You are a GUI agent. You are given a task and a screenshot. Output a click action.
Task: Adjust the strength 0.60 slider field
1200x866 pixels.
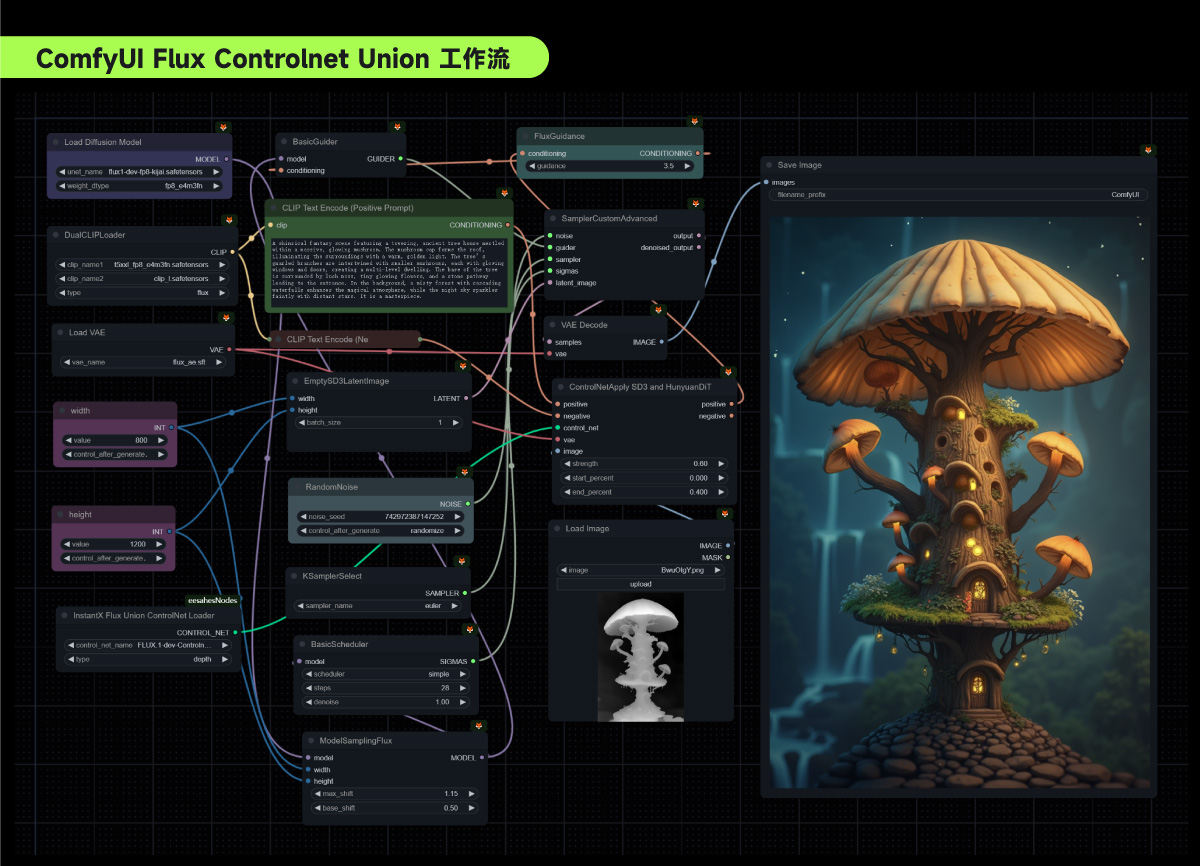(645, 463)
